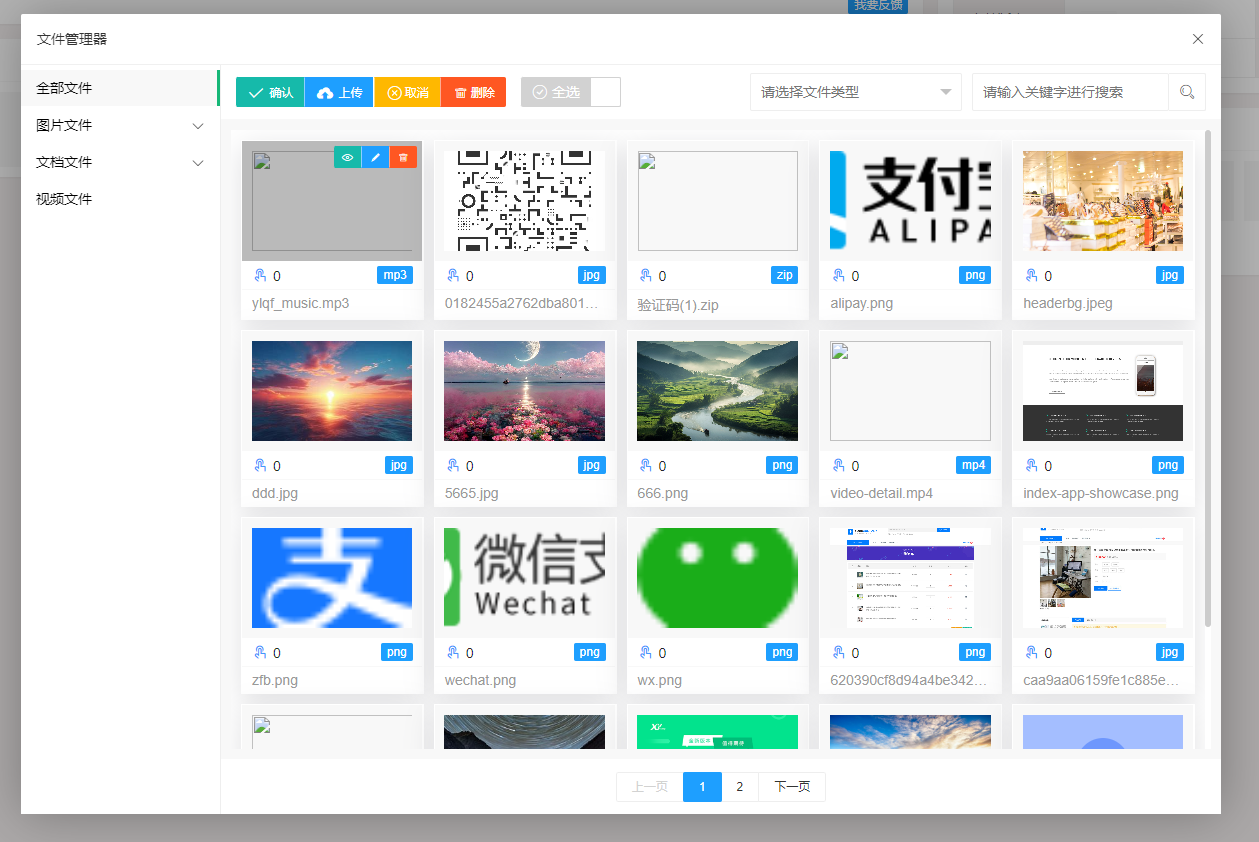Click the file name index-app-showcase.png
Screen dimensions: 1259x842
[x=1101, y=493]
